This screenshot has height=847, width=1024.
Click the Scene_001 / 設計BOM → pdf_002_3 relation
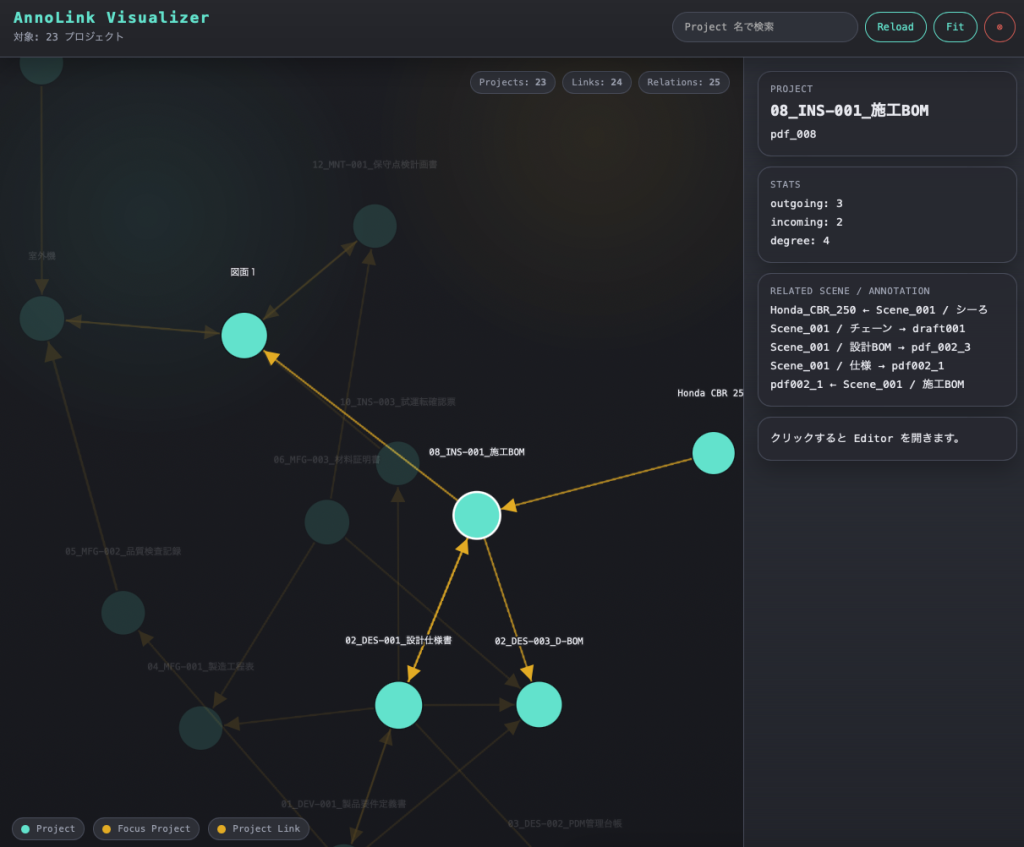870,347
